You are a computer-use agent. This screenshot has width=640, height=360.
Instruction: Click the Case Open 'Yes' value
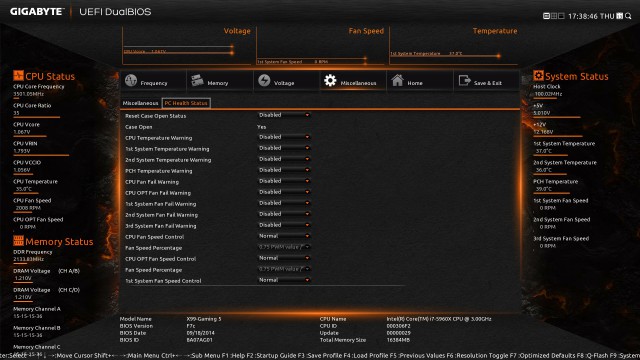point(262,127)
